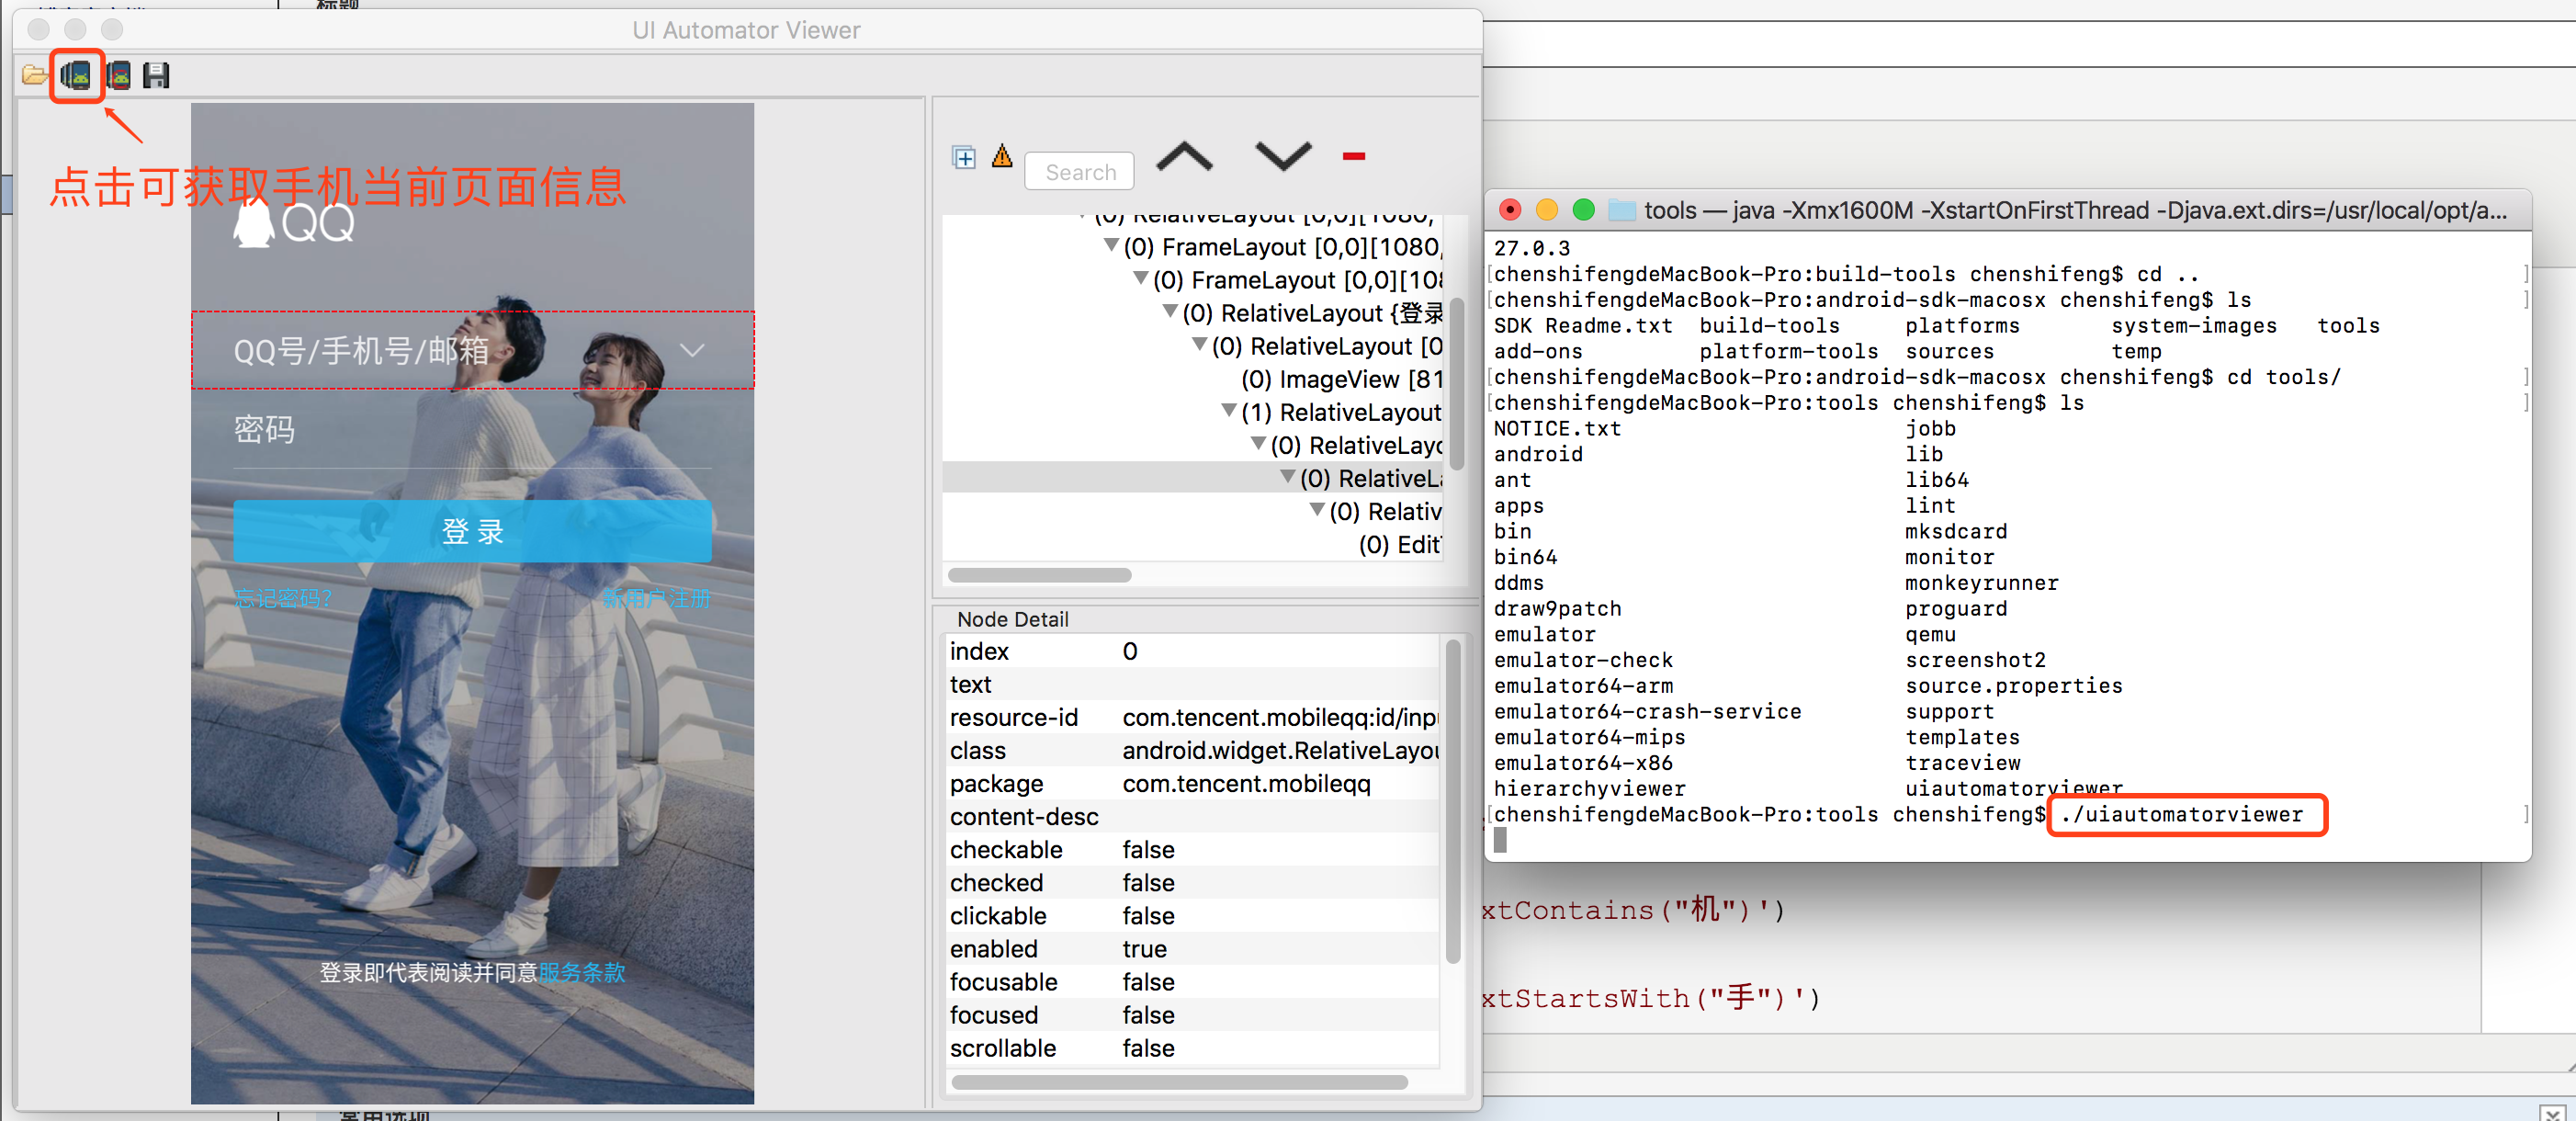Open the QQ account dropdown arrow in the screenshot

691,351
